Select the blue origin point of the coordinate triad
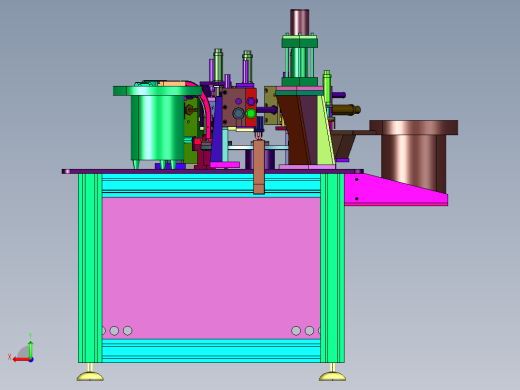 [x=31, y=360]
